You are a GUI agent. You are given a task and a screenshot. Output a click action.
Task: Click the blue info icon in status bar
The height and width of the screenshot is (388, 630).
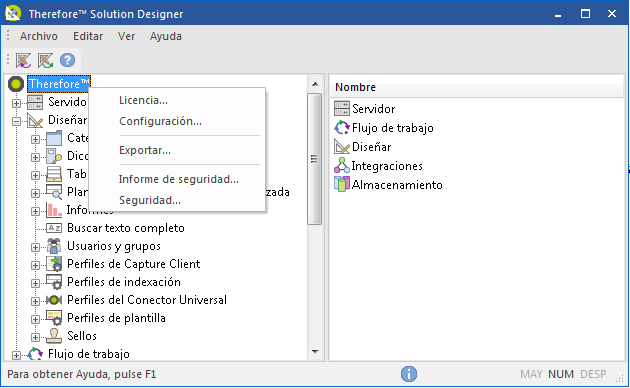click(409, 374)
